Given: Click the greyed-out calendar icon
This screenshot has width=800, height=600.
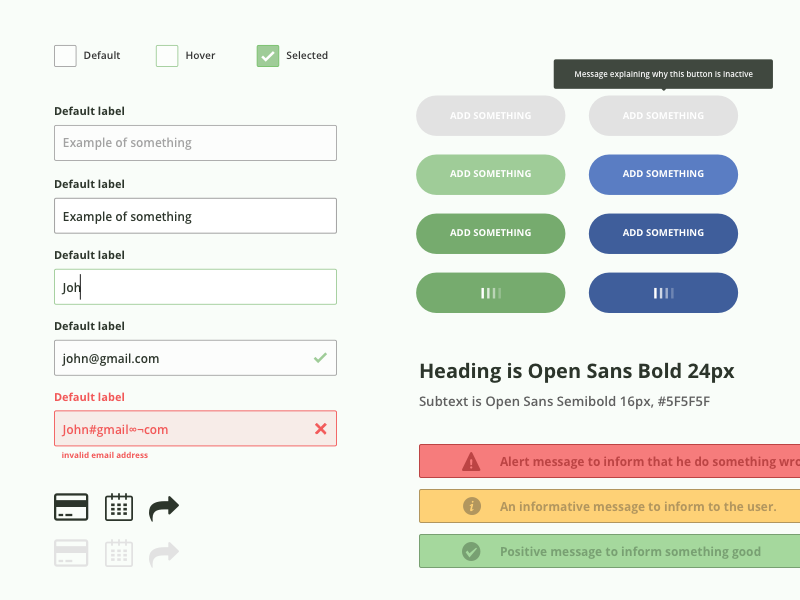Looking at the screenshot, I should (x=119, y=553).
